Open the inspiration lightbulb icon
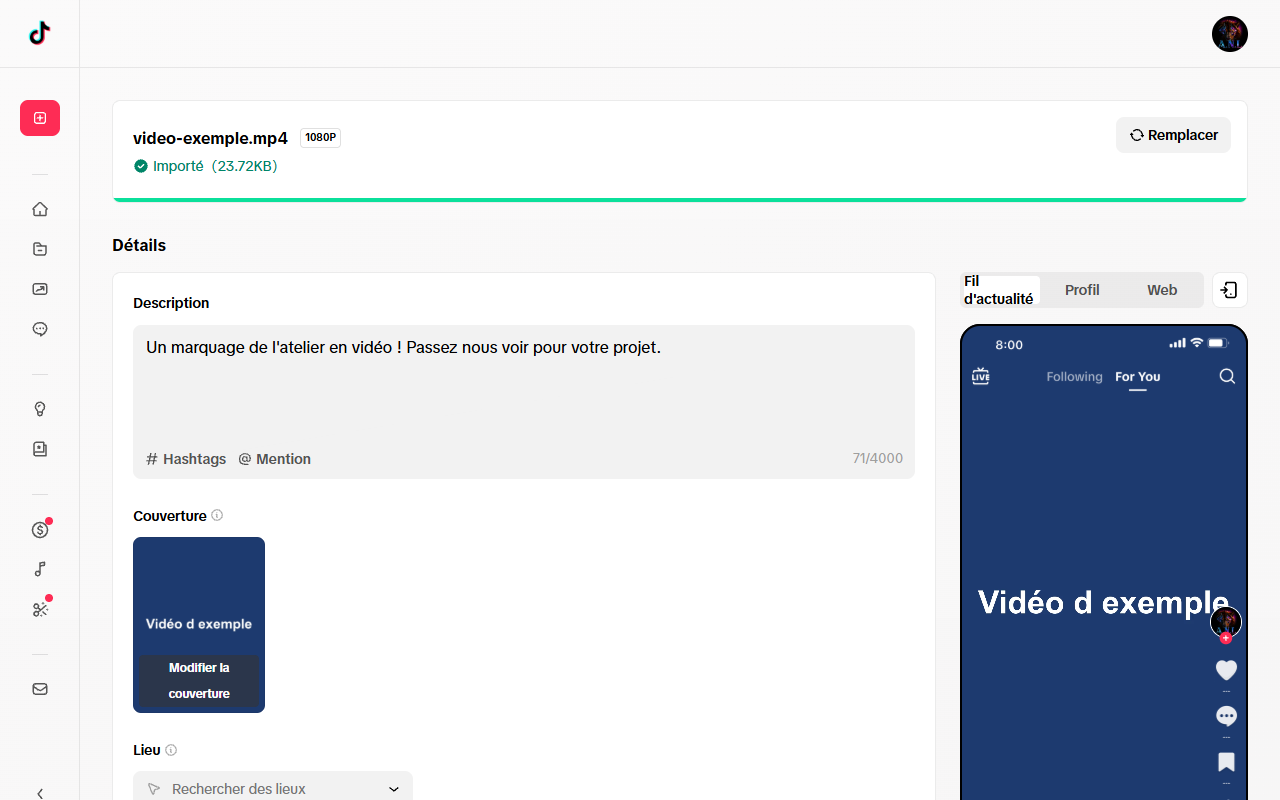 click(x=40, y=409)
